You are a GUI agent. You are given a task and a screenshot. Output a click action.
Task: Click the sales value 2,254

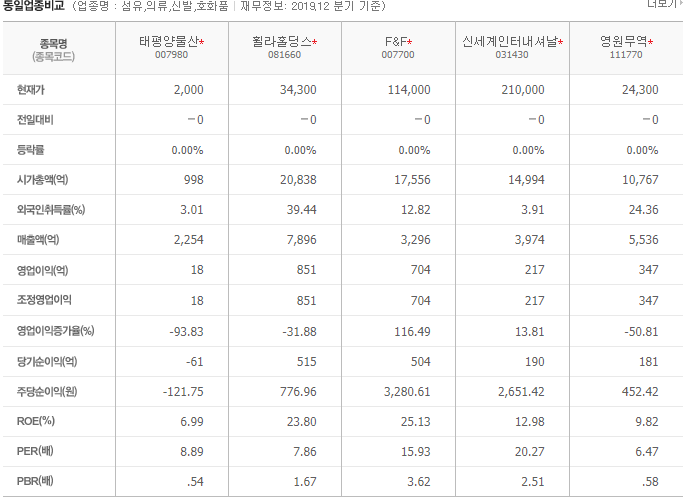click(x=189, y=240)
